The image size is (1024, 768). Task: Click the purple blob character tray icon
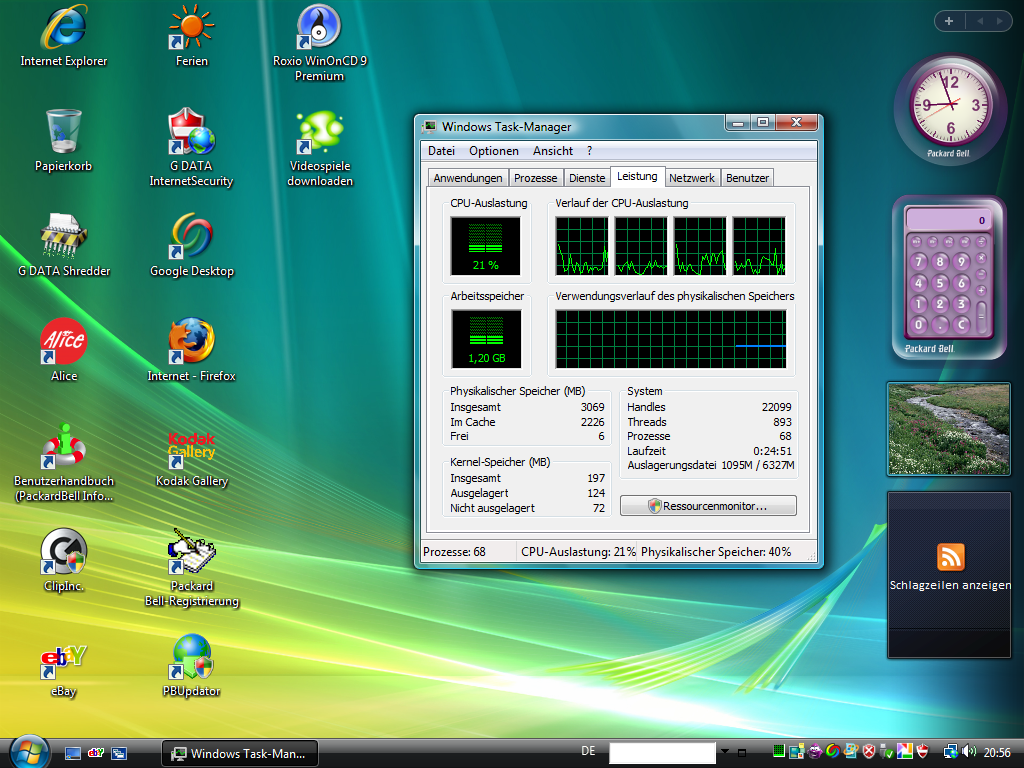click(815, 752)
